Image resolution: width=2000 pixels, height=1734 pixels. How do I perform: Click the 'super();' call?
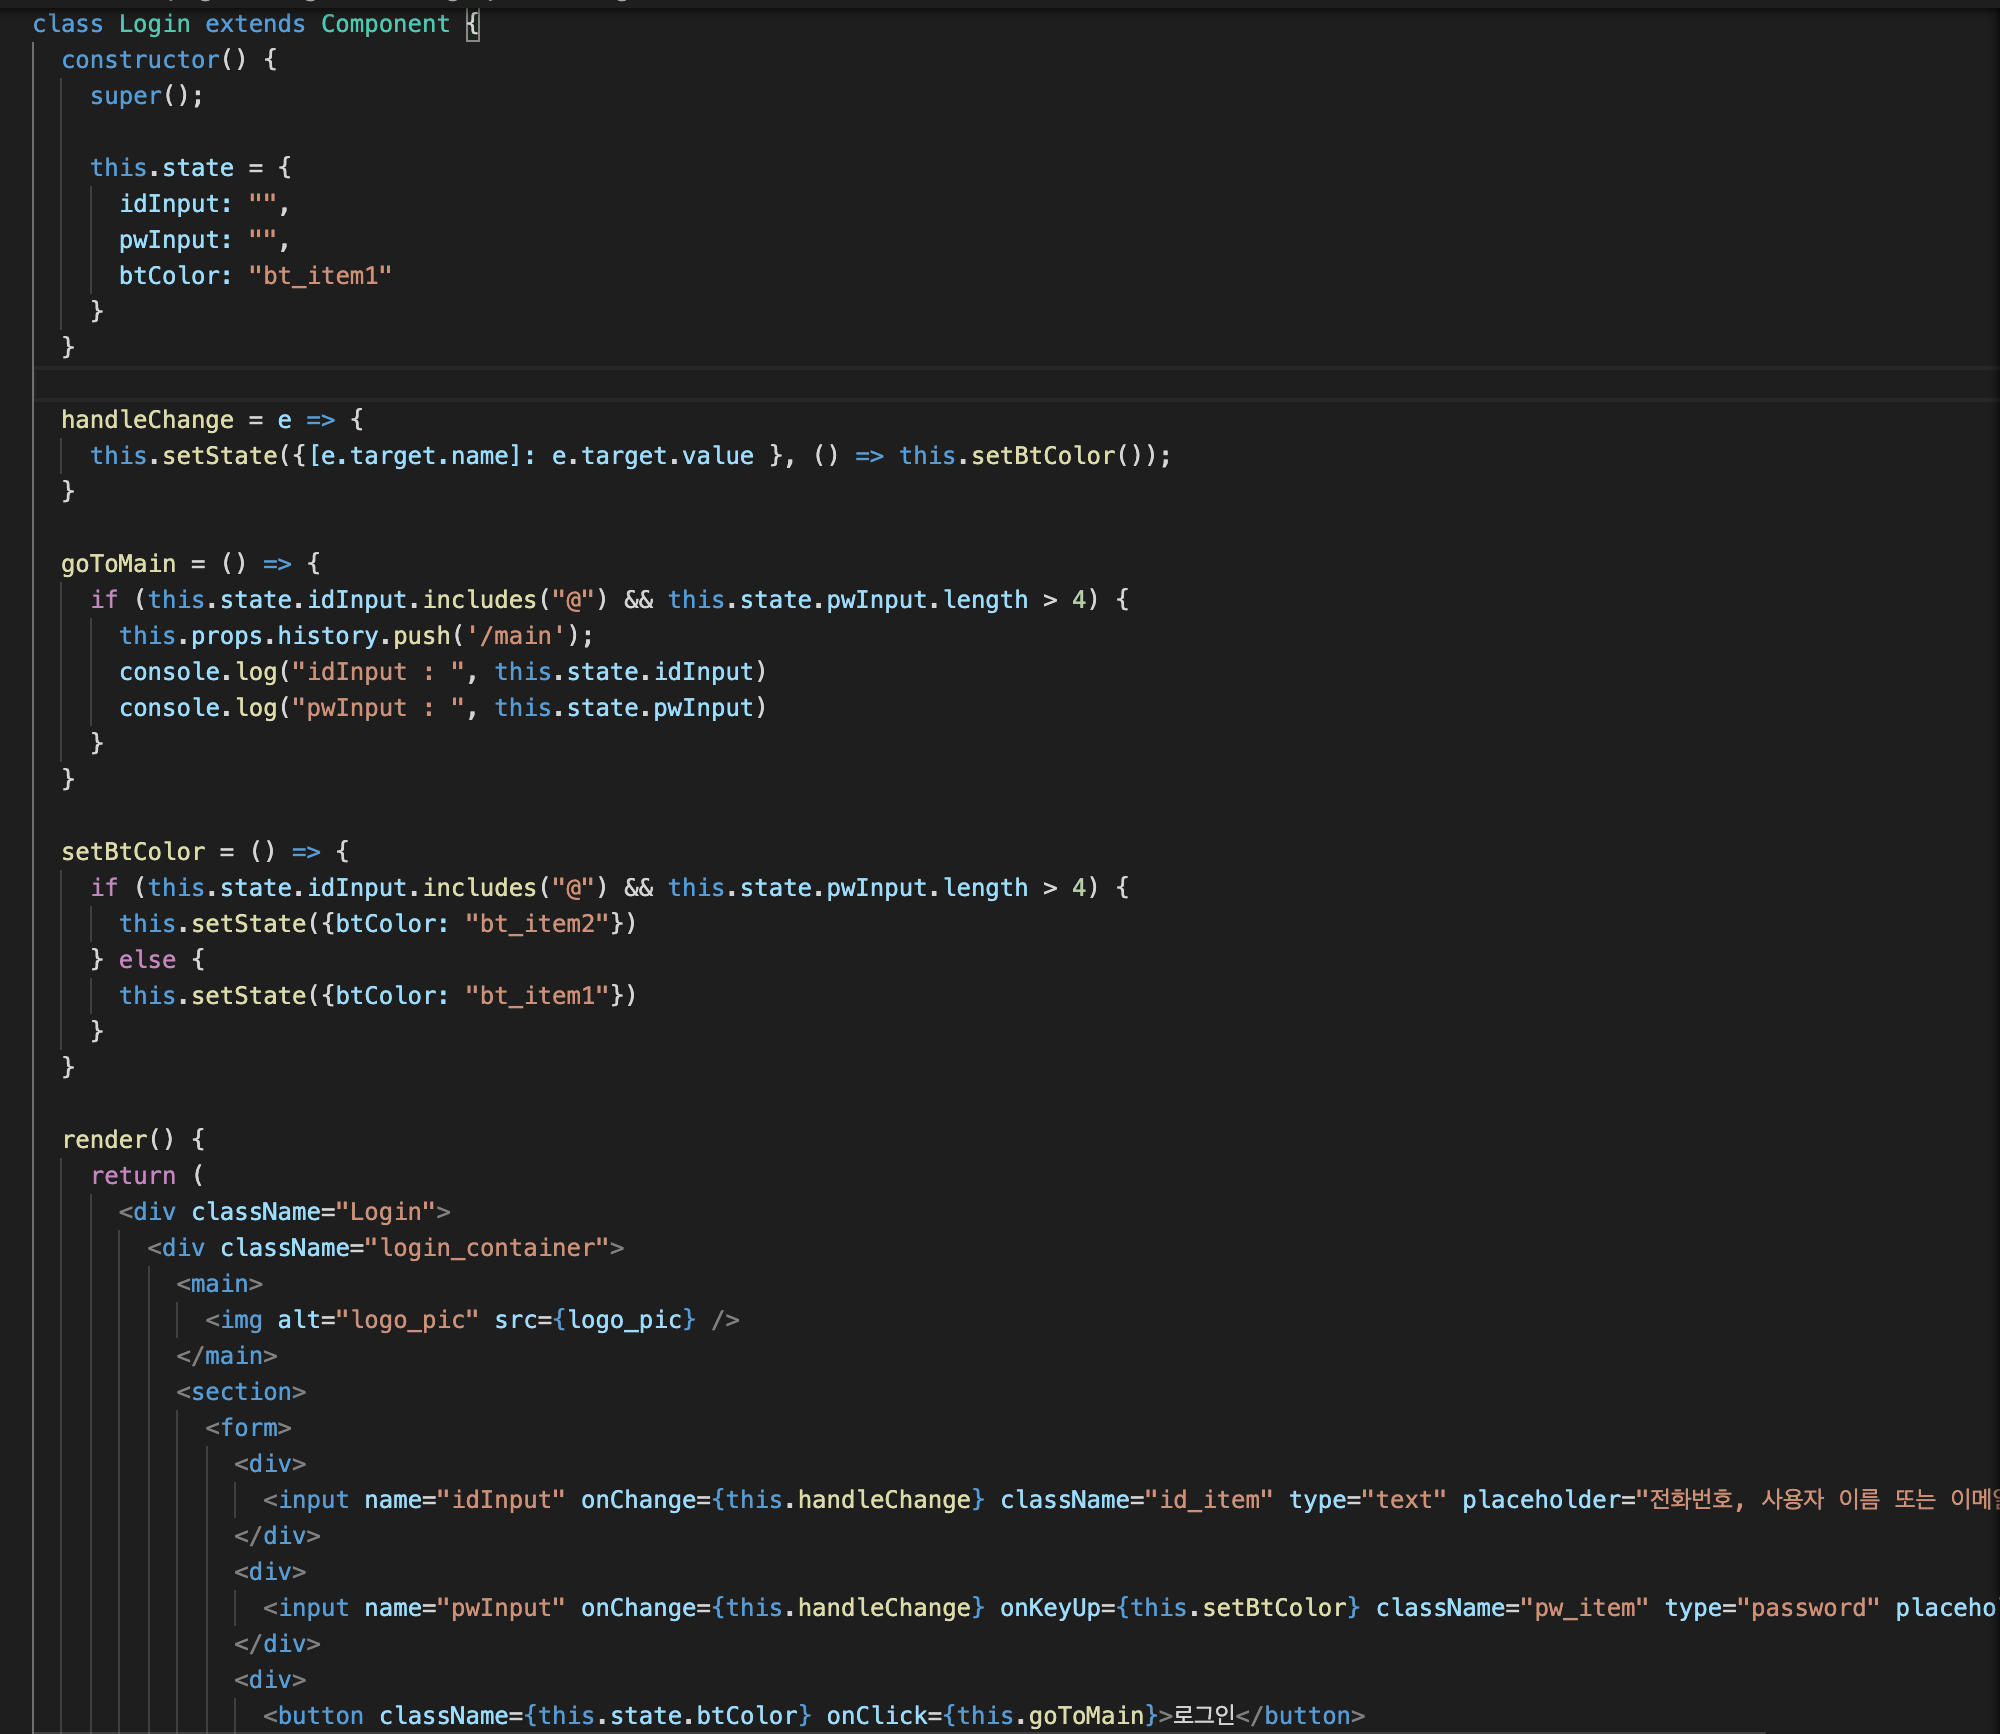[147, 96]
